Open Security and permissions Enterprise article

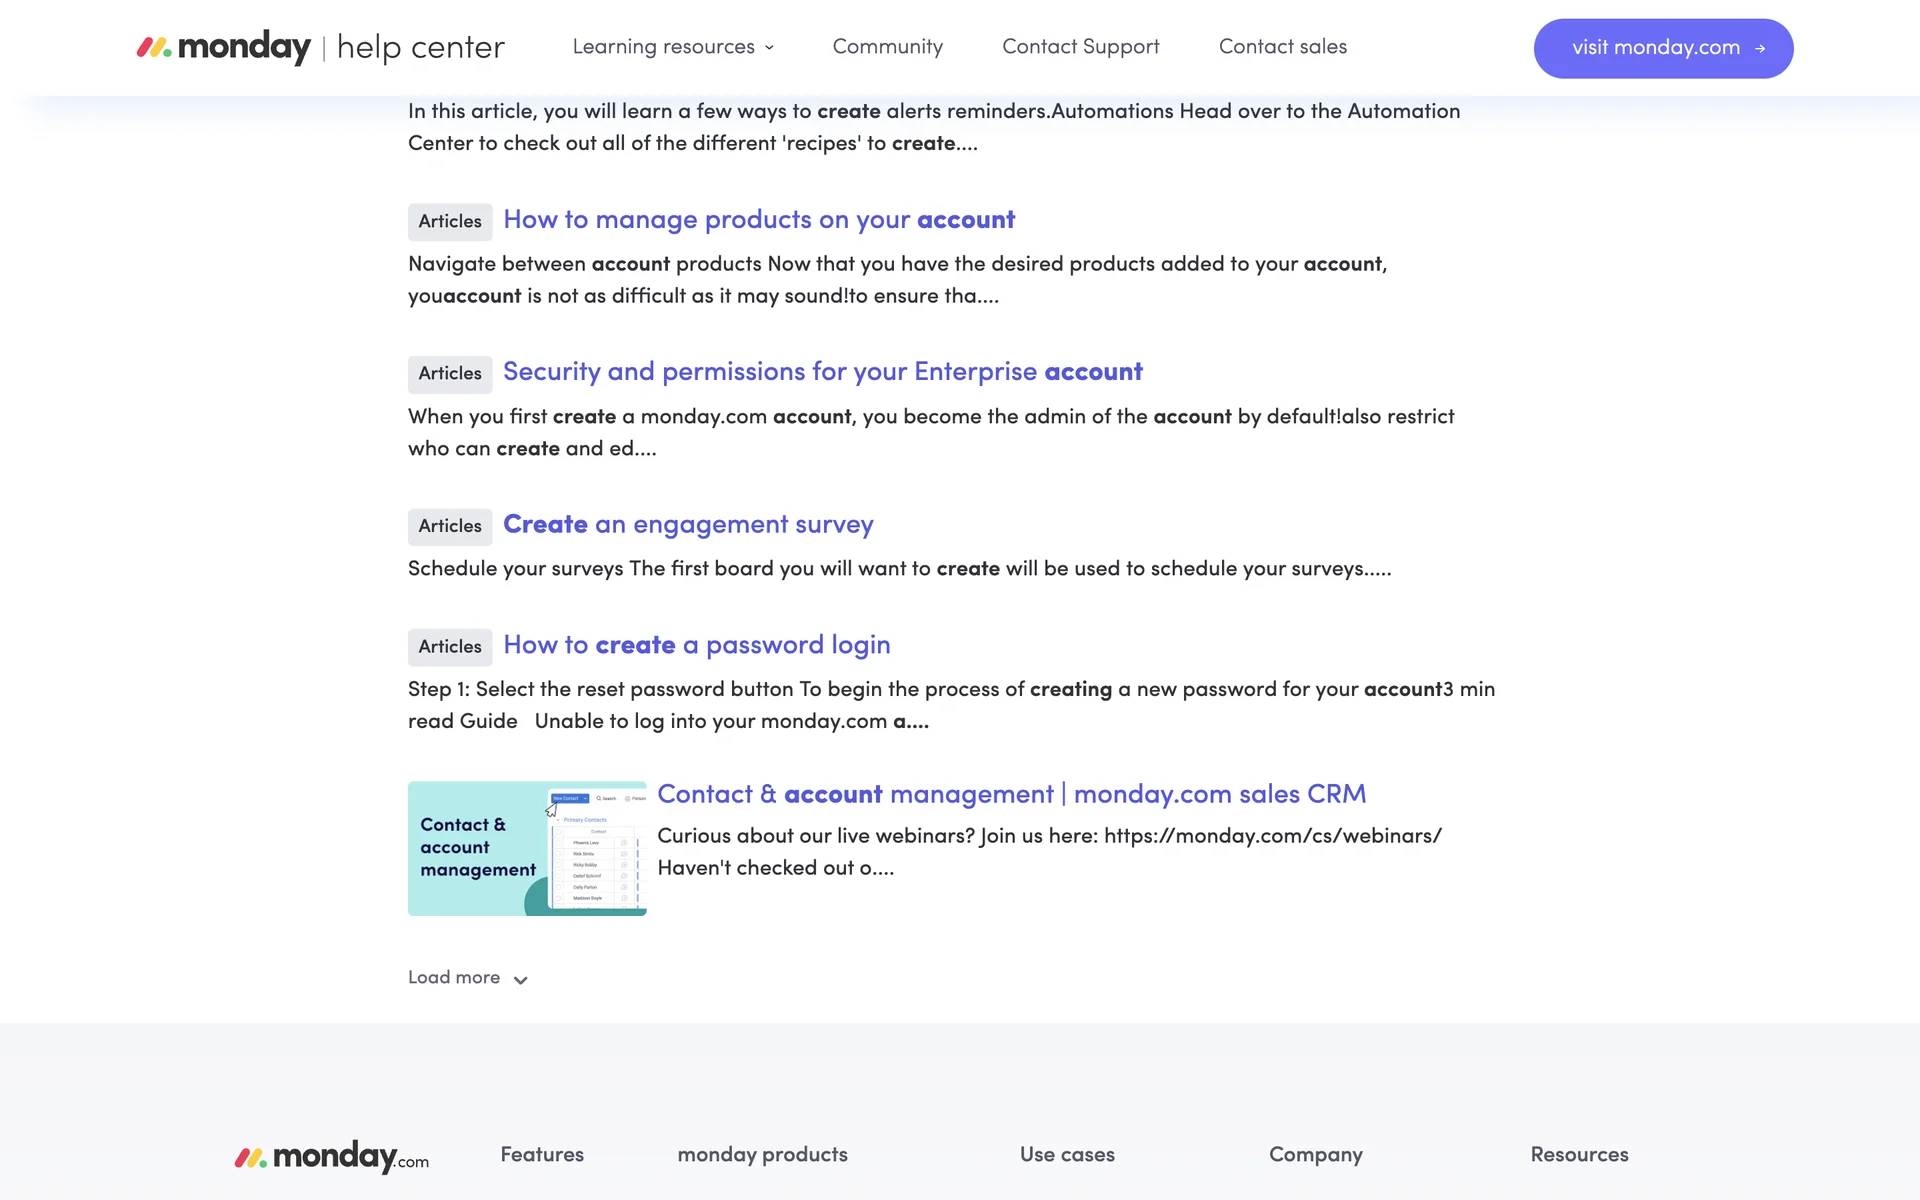click(822, 372)
